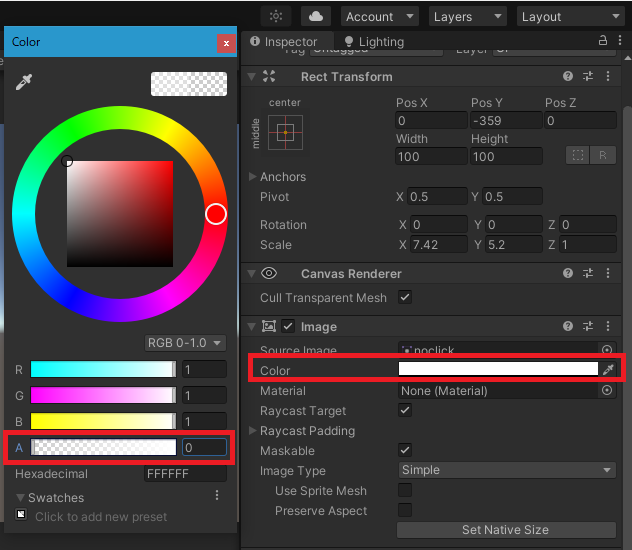Image resolution: width=632 pixels, height=550 pixels.
Task: Click the Rect Transform component icon
Action: (269, 76)
